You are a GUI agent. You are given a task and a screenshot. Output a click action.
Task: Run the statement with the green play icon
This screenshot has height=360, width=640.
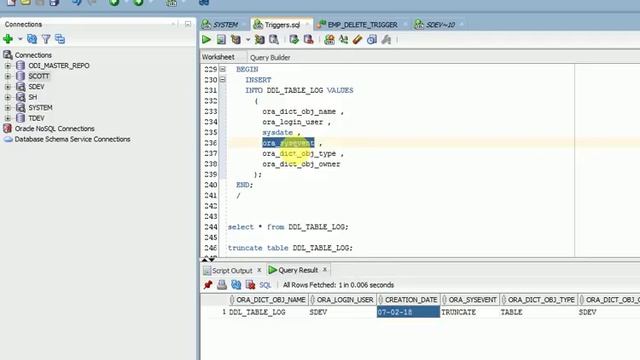207,40
